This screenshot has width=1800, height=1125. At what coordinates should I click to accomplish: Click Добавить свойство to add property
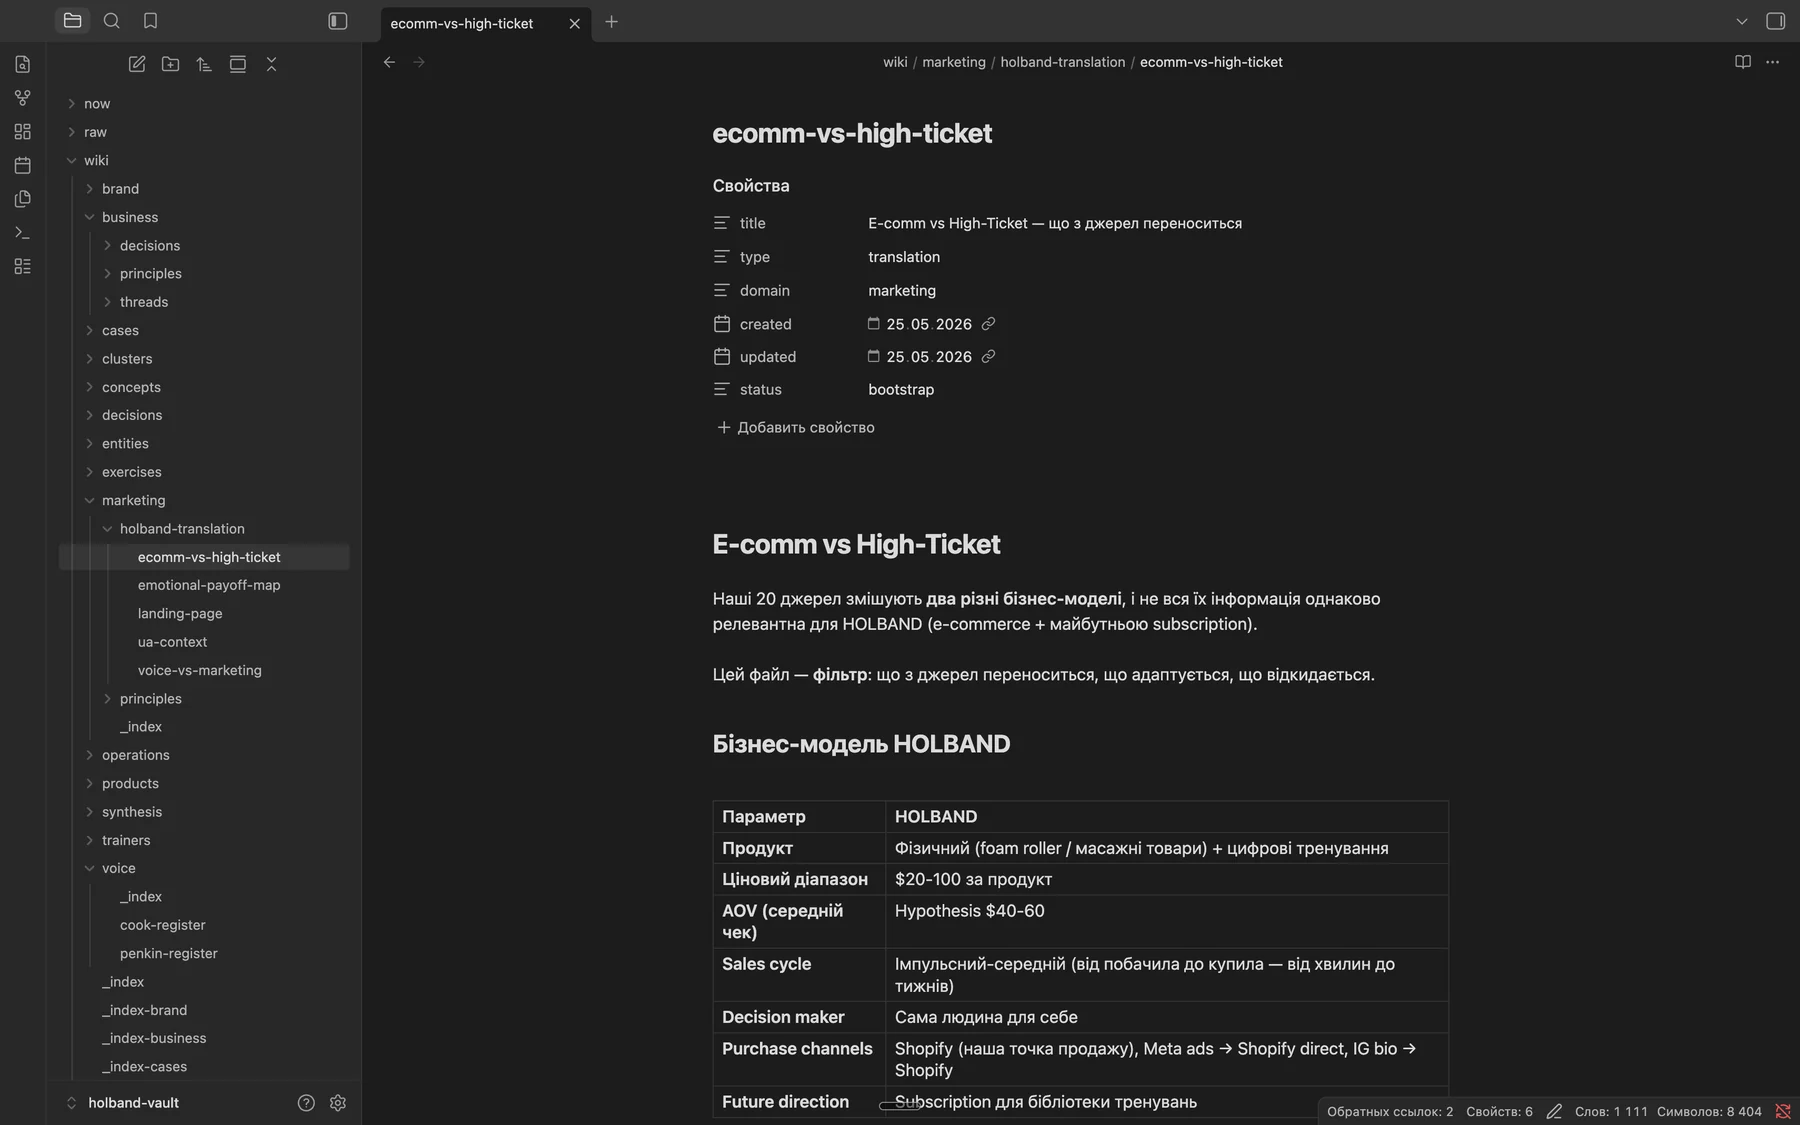coord(796,427)
